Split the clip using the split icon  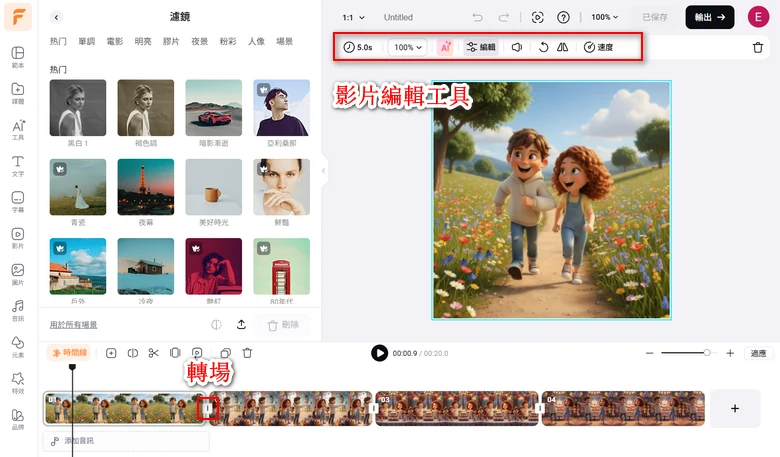(x=132, y=353)
